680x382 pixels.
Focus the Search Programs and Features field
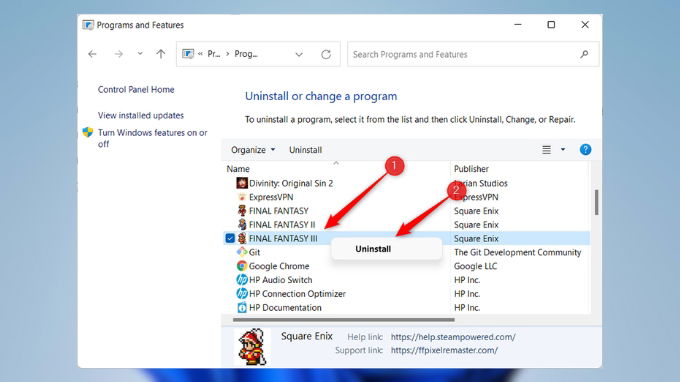pos(464,54)
